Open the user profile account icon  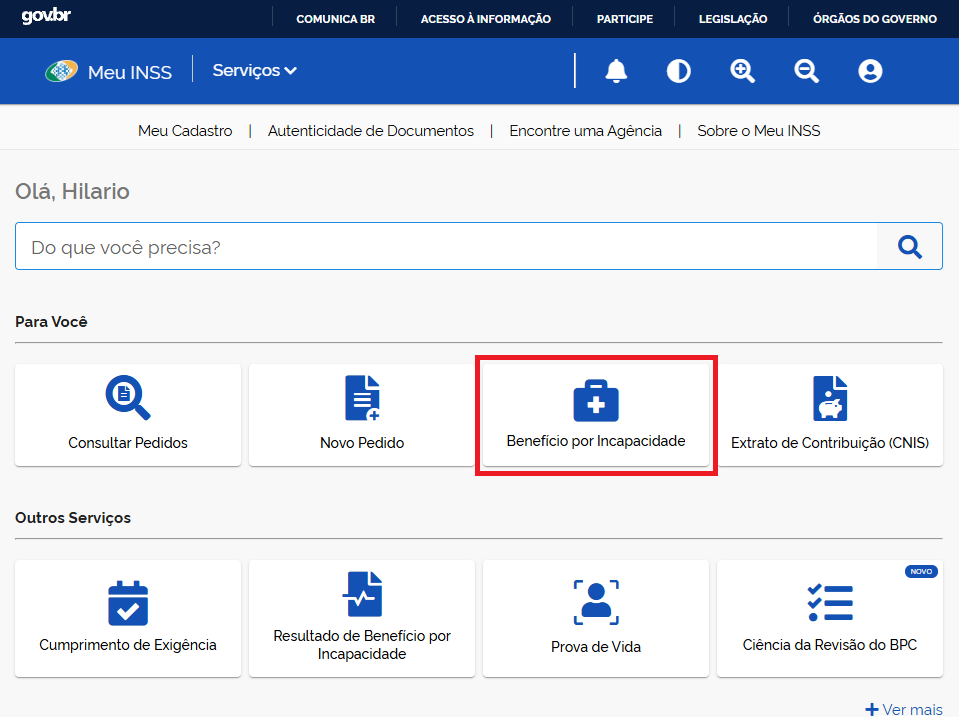coord(870,71)
